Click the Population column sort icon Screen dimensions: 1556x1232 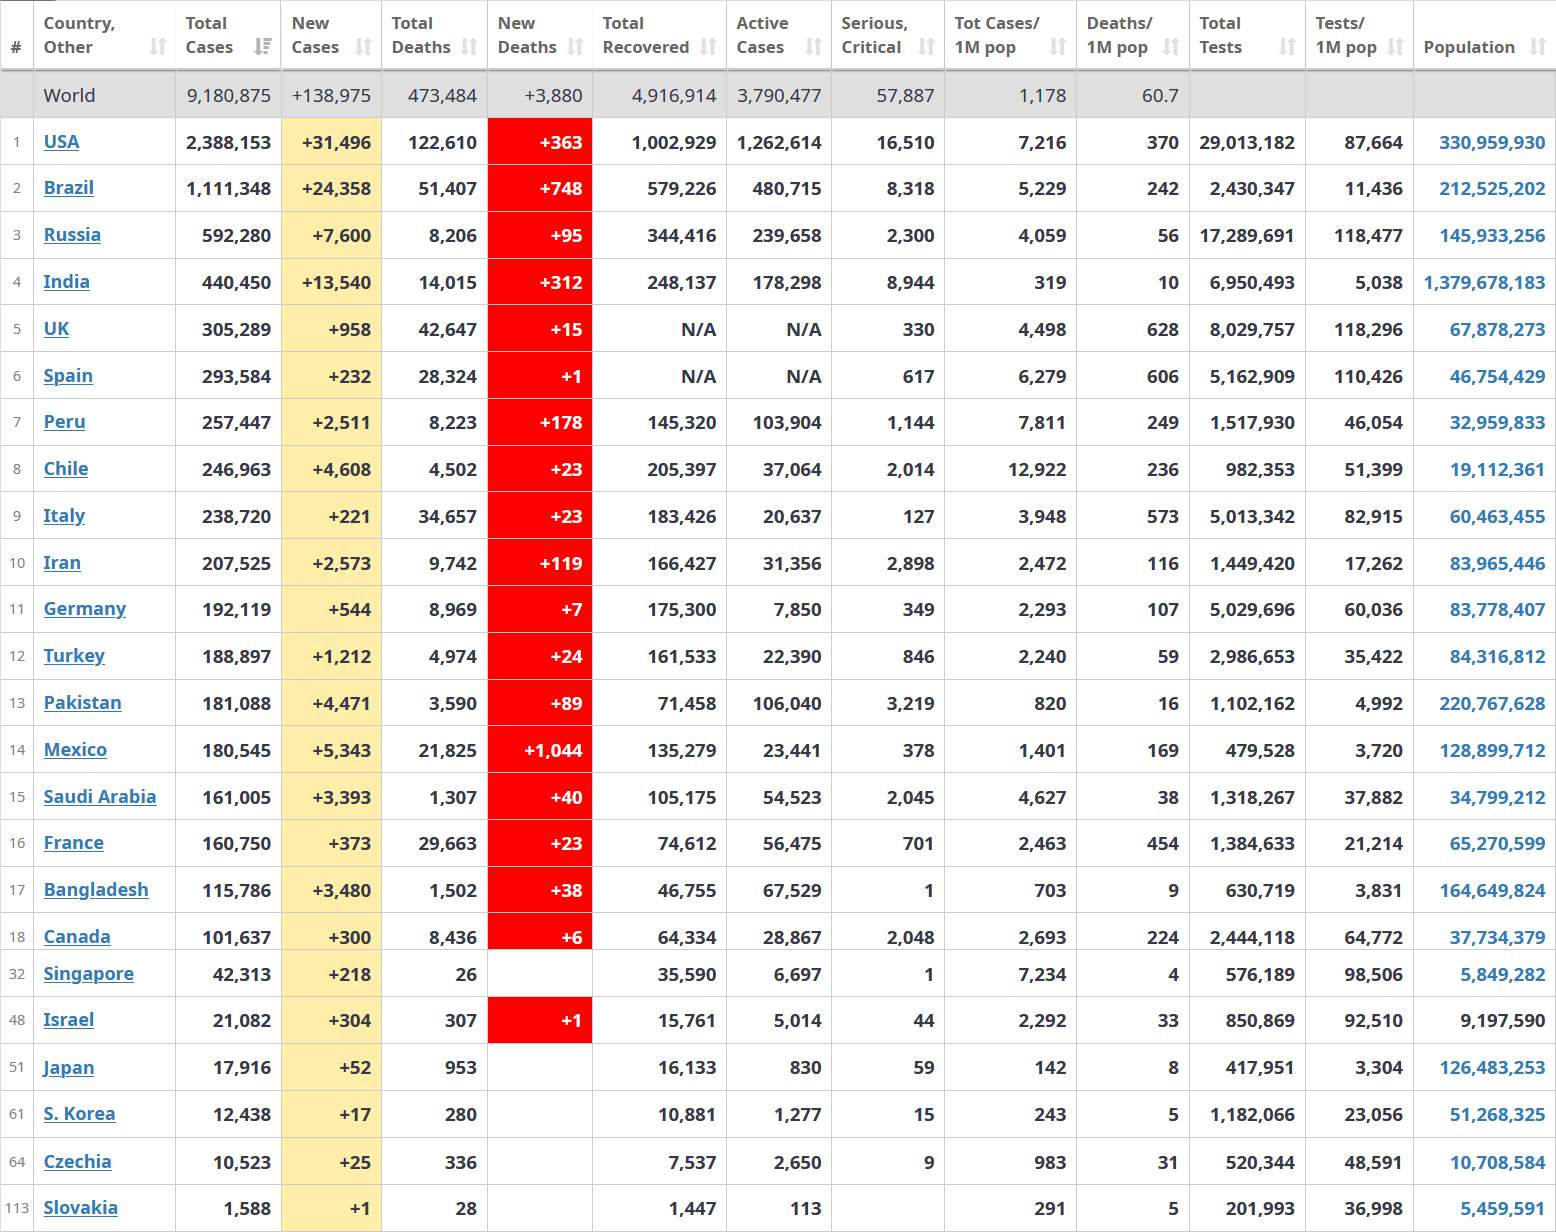pyautogui.click(x=1538, y=47)
